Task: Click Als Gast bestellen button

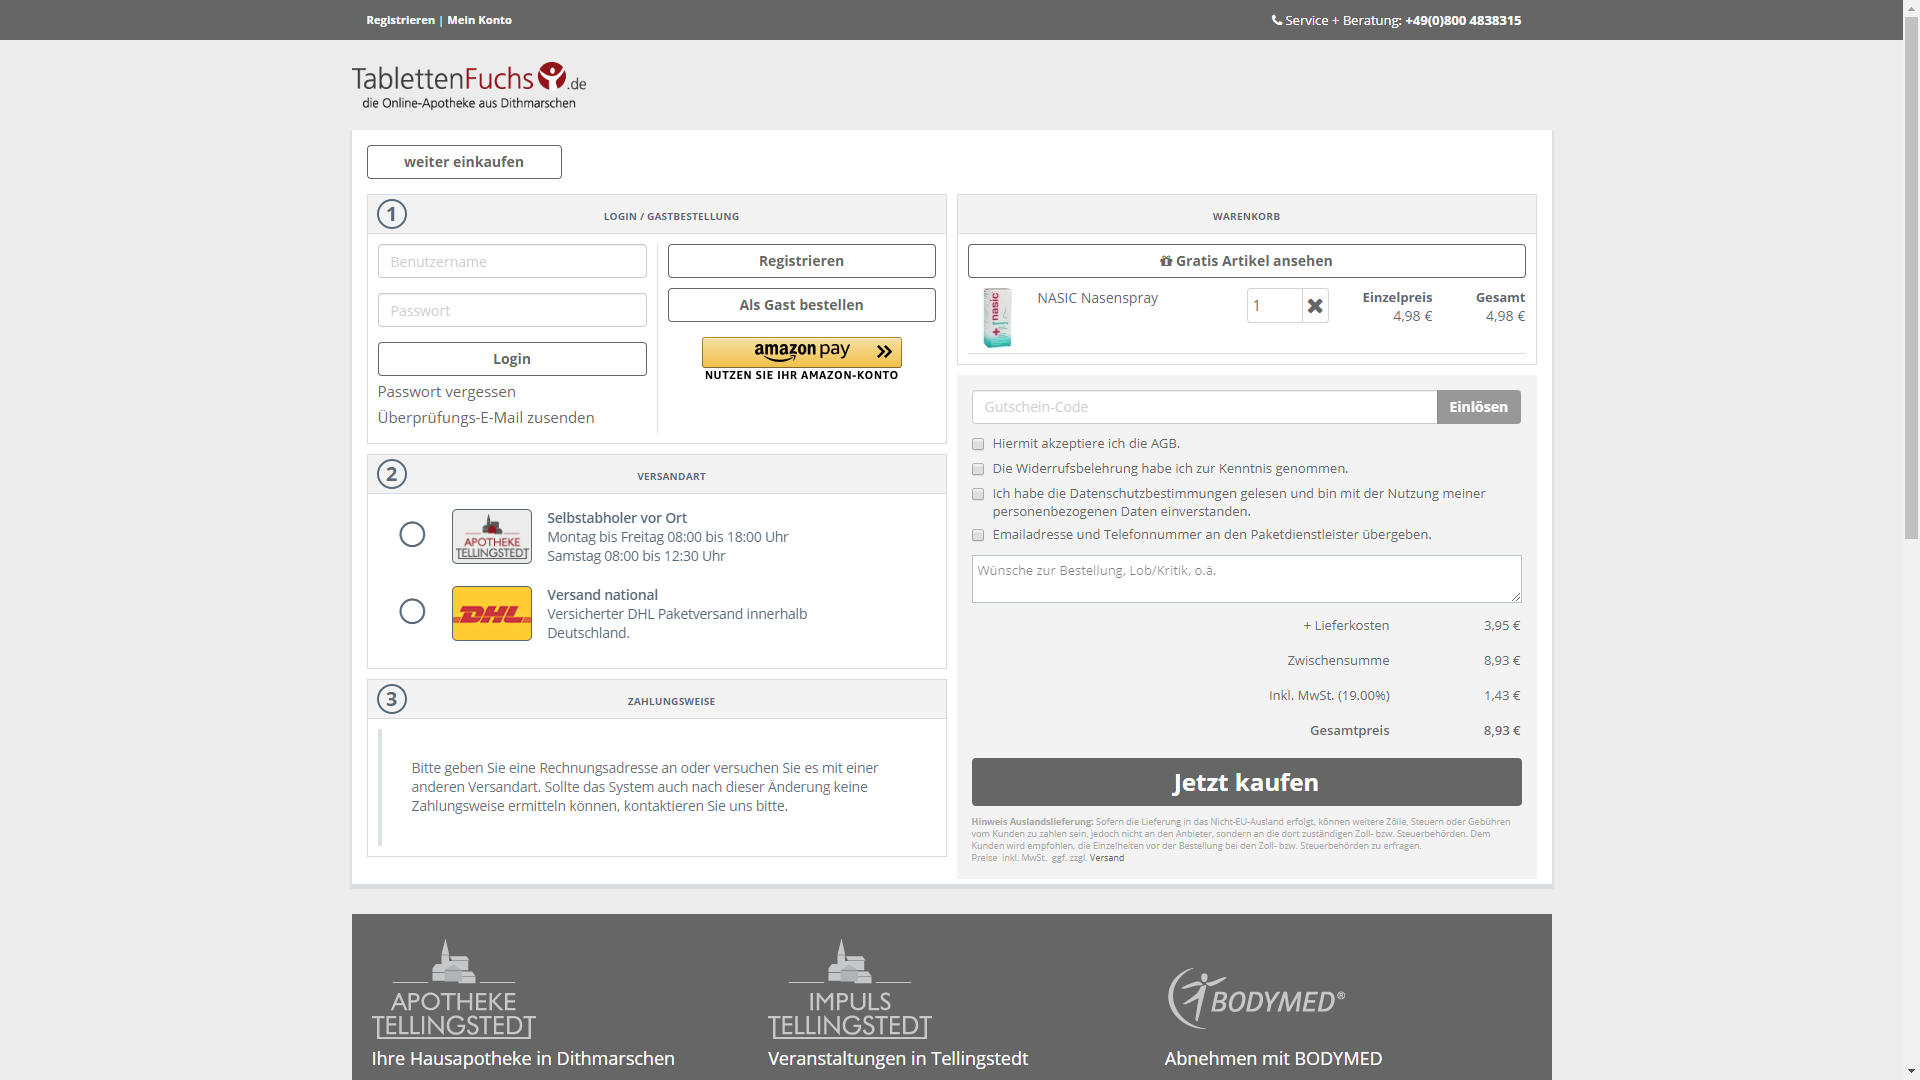Action: pos(801,305)
